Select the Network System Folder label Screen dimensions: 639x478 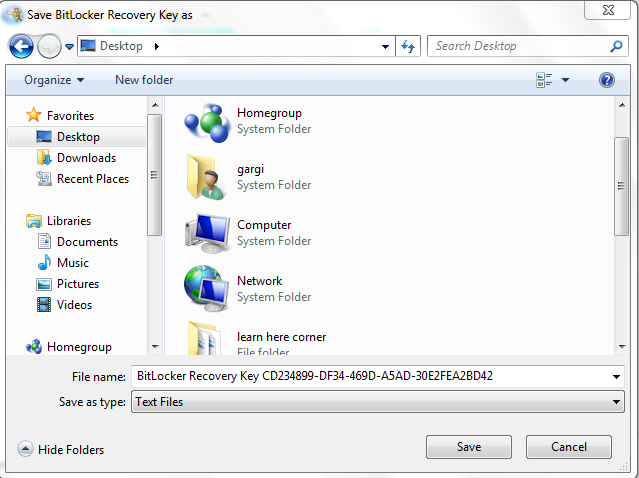[x=274, y=297]
